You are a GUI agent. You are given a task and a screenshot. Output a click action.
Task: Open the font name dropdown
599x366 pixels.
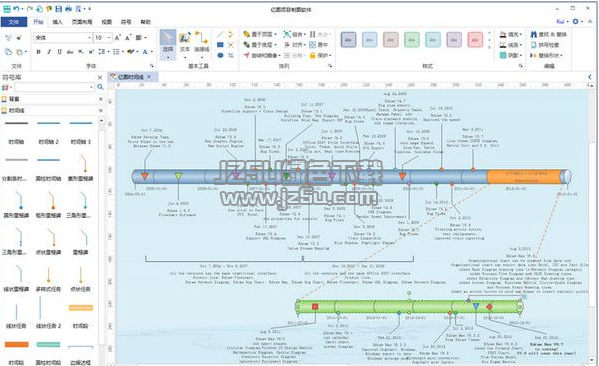coord(64,37)
